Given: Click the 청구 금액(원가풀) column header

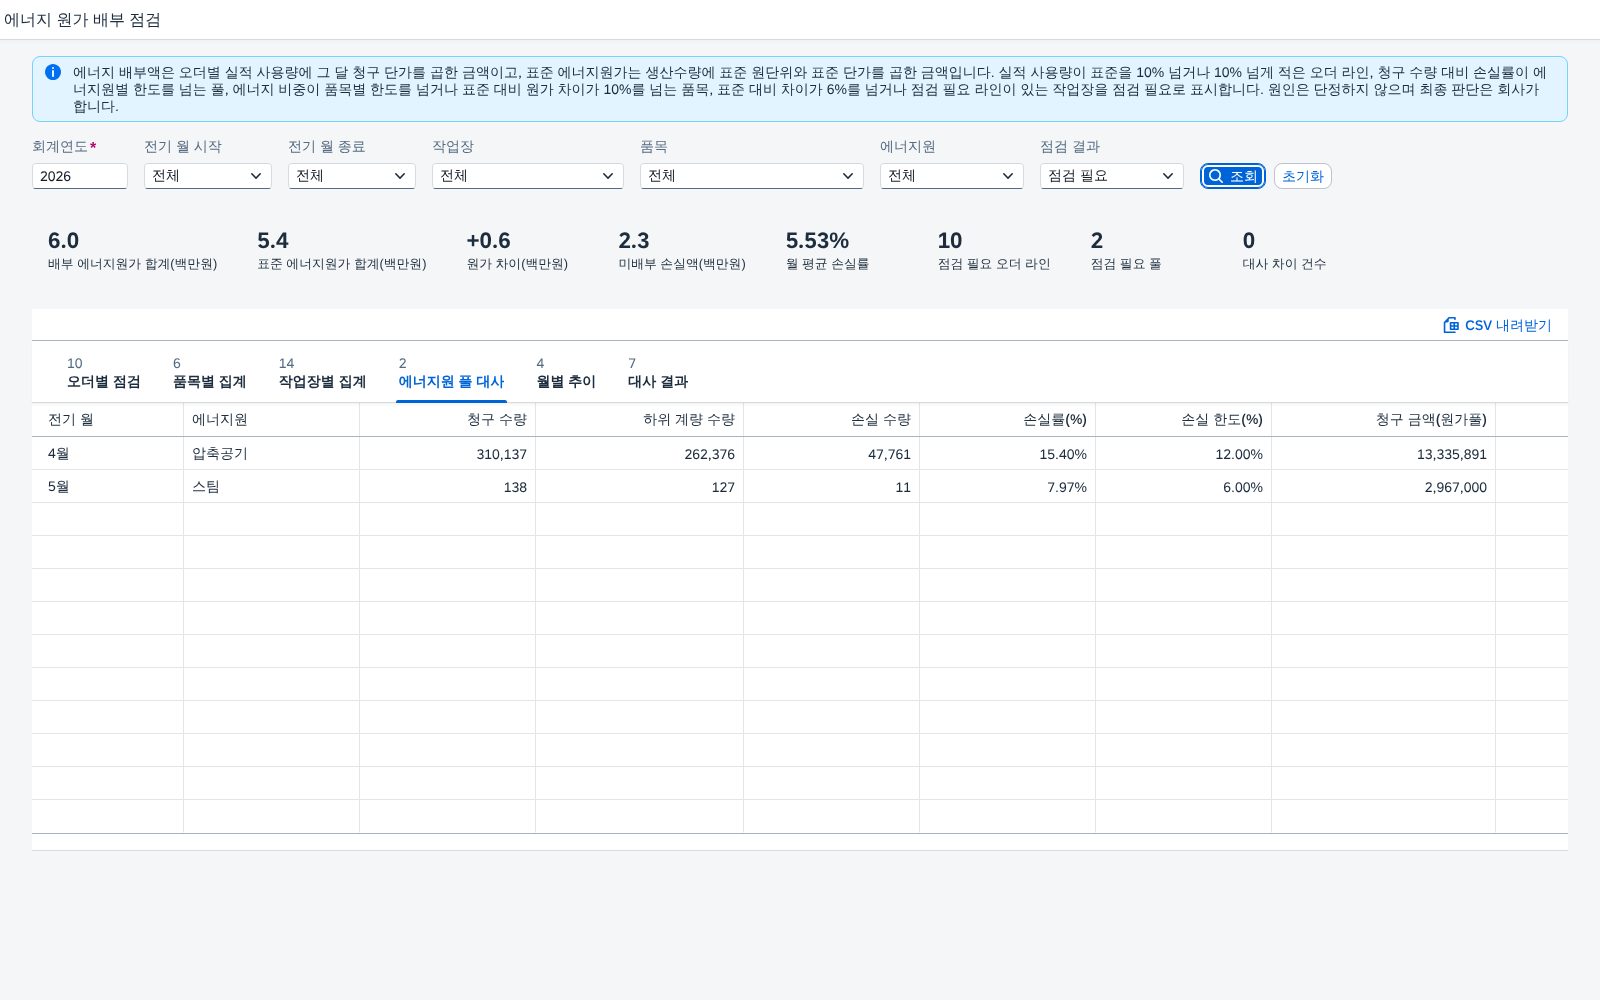Looking at the screenshot, I should click(x=1384, y=420).
